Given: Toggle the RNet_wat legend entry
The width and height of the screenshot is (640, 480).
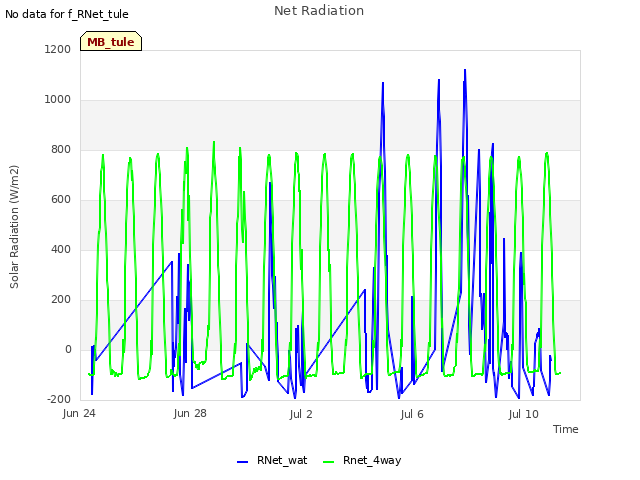Looking at the screenshot, I should tap(272, 460).
